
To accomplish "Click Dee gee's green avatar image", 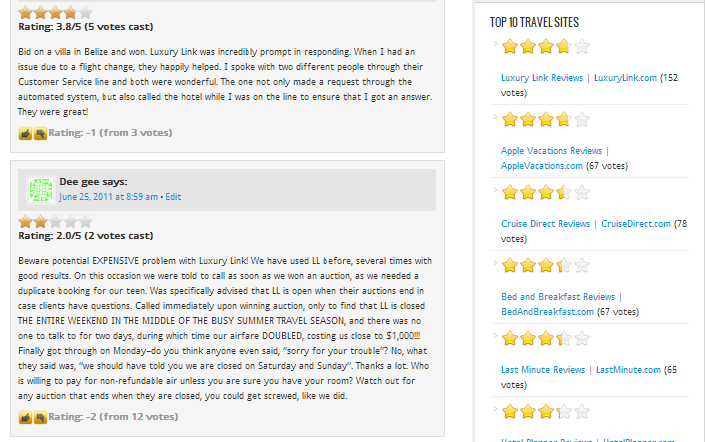I will (41, 190).
